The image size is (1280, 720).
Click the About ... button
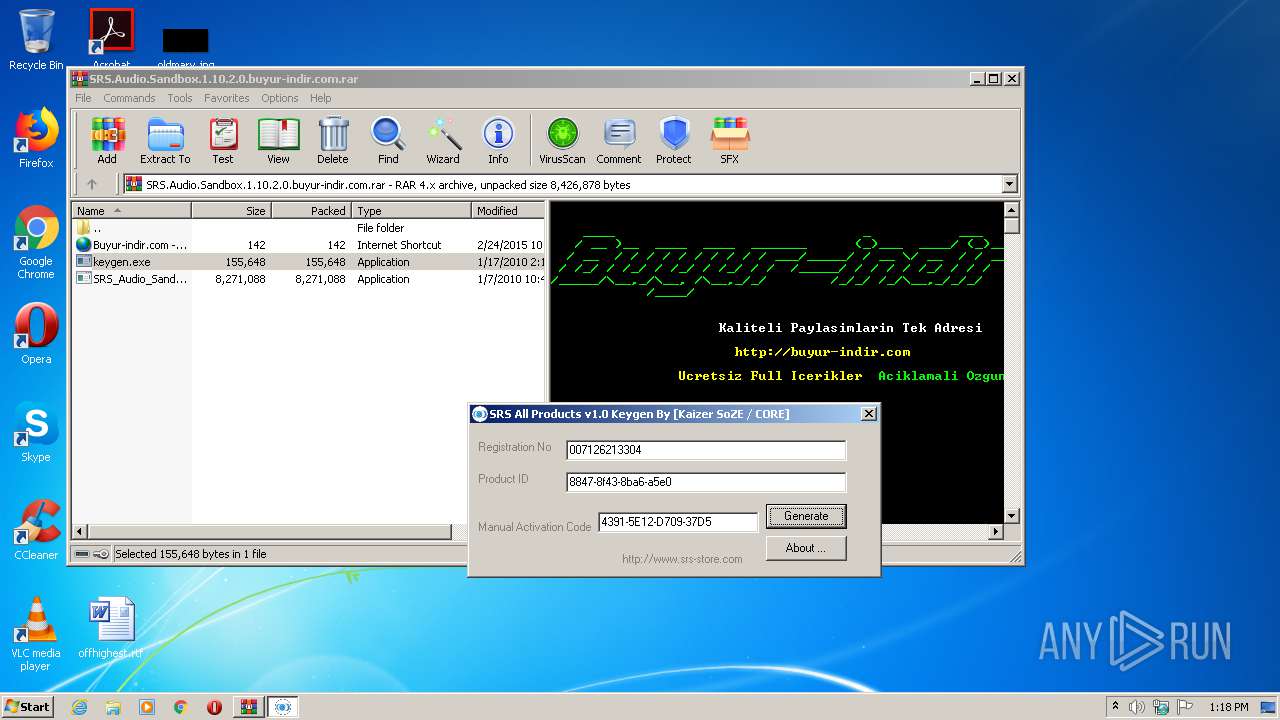pos(806,548)
